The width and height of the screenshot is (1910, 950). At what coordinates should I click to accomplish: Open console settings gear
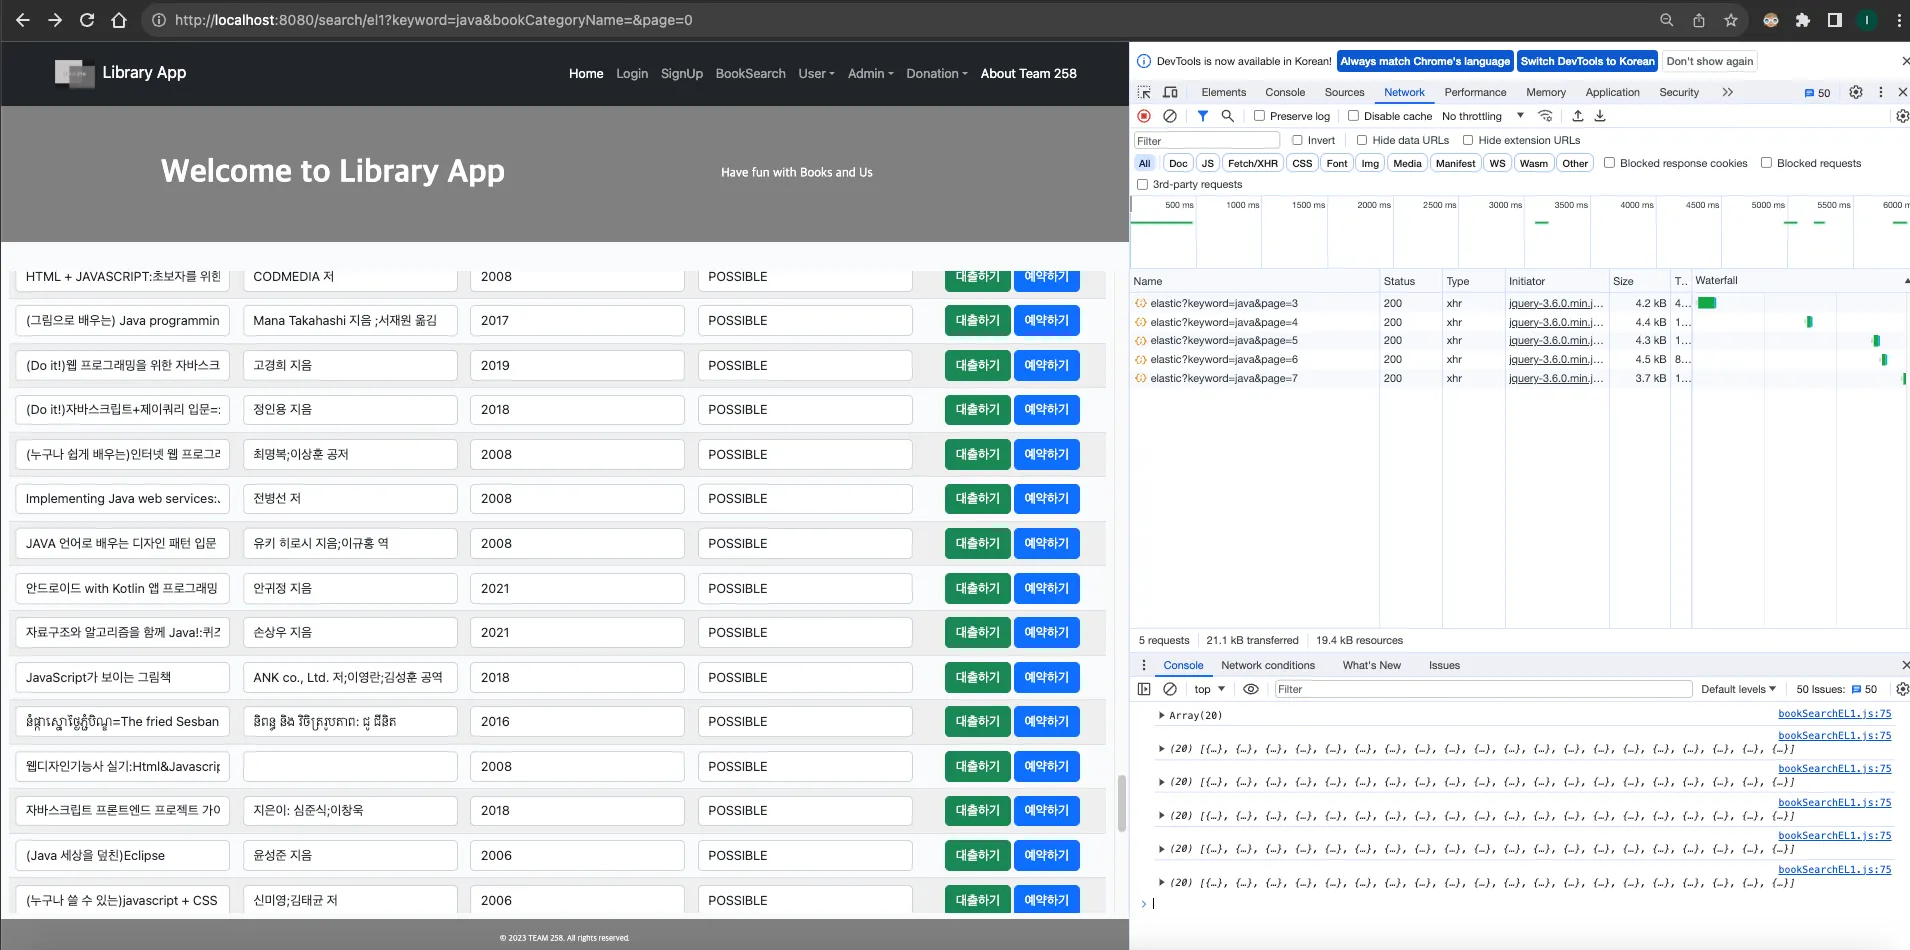(1902, 689)
